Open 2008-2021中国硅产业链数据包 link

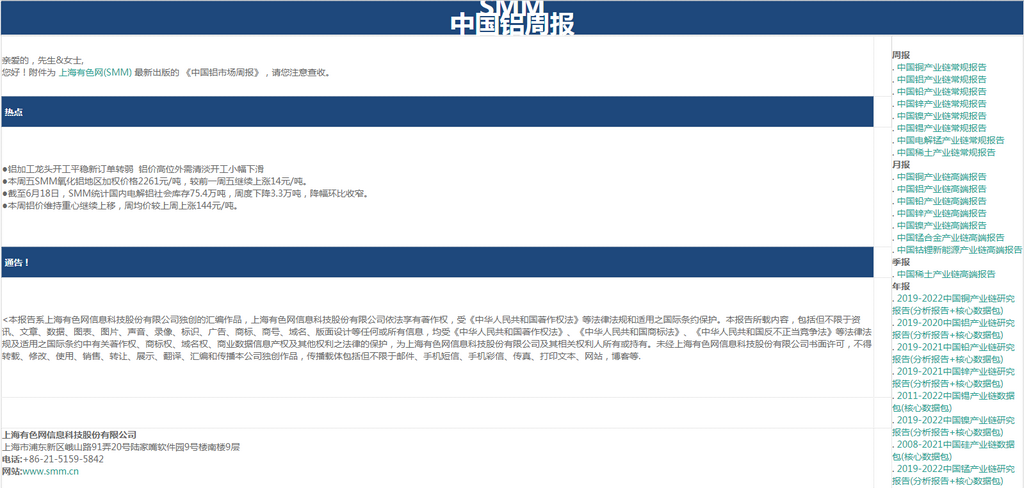click(x=953, y=451)
